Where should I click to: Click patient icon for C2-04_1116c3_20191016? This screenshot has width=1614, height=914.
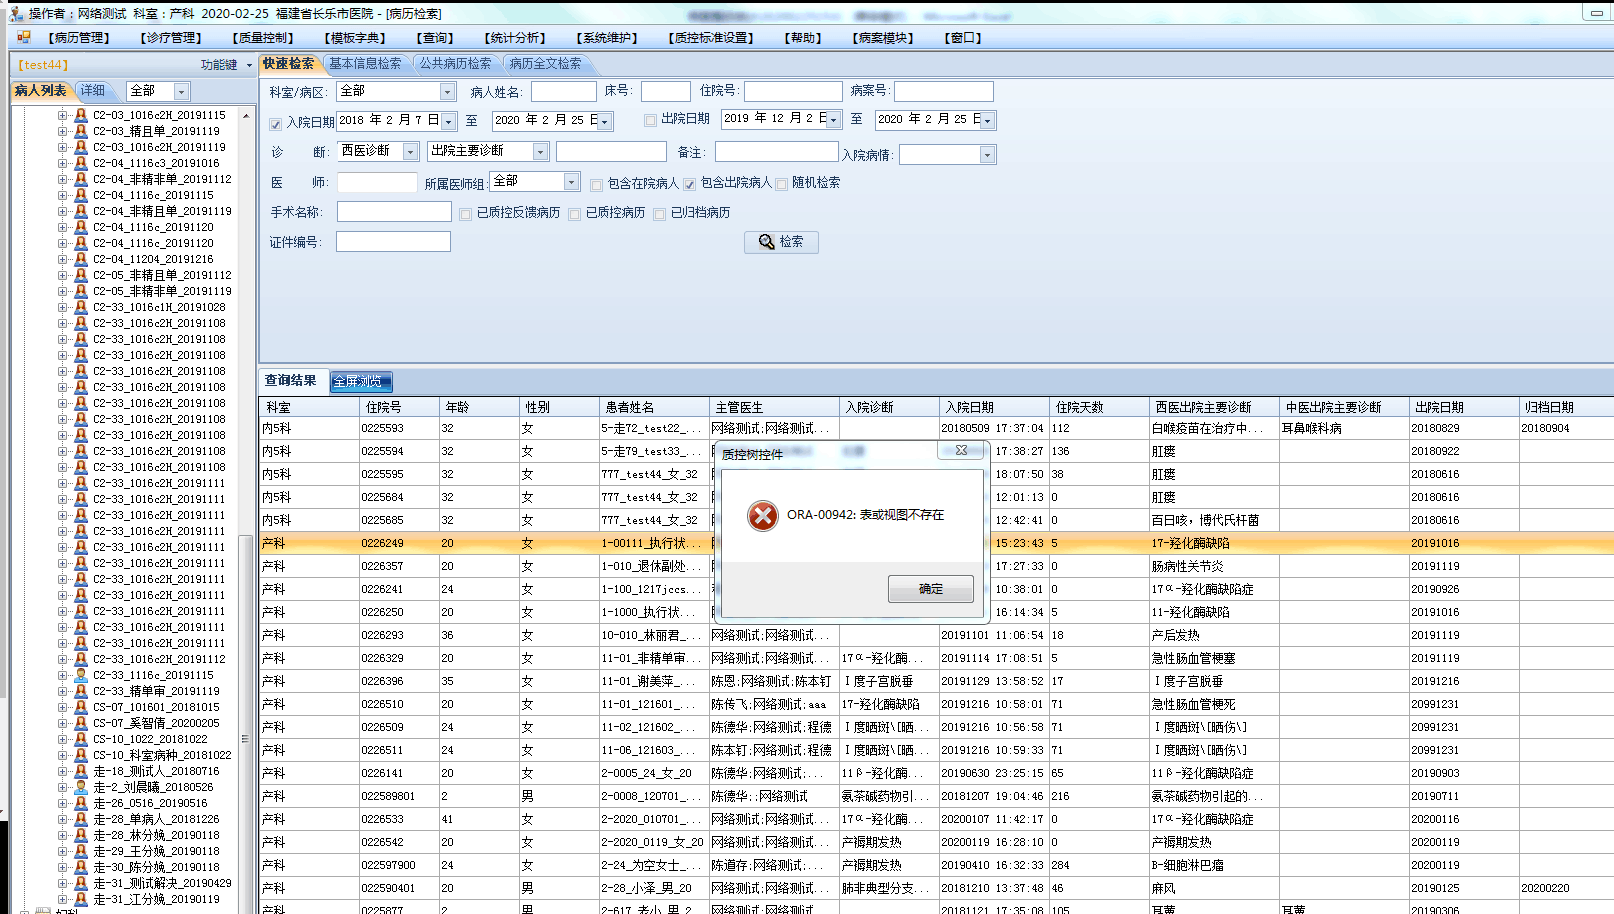pos(81,163)
